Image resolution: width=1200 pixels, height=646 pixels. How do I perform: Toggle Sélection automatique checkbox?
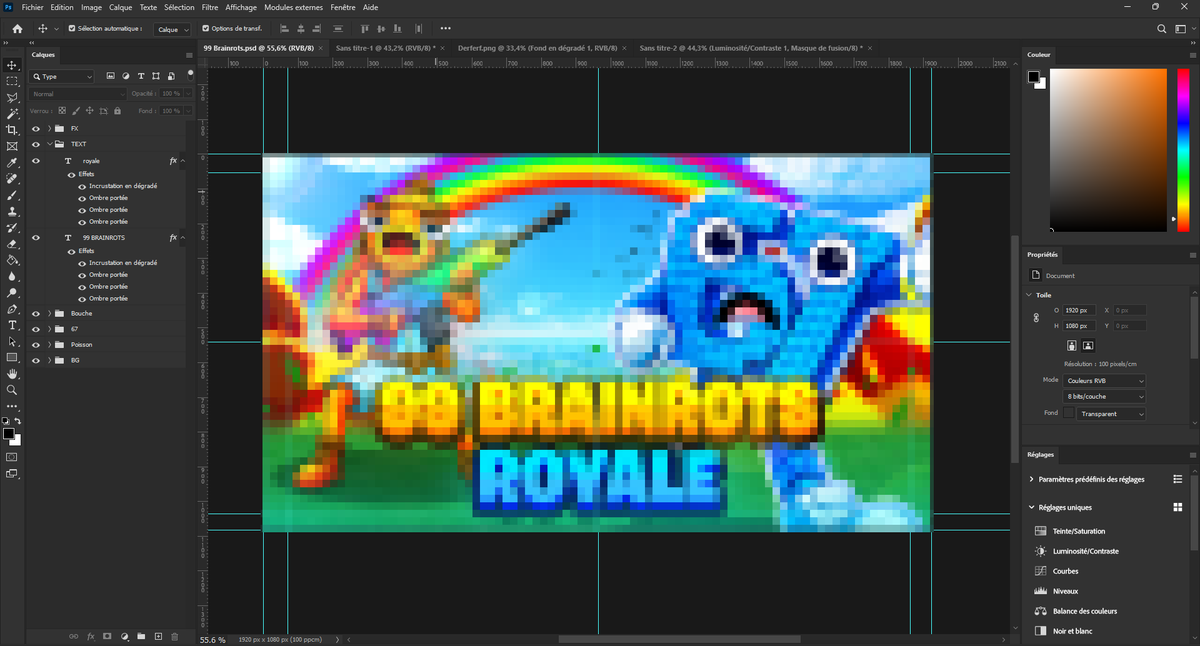tap(71, 29)
